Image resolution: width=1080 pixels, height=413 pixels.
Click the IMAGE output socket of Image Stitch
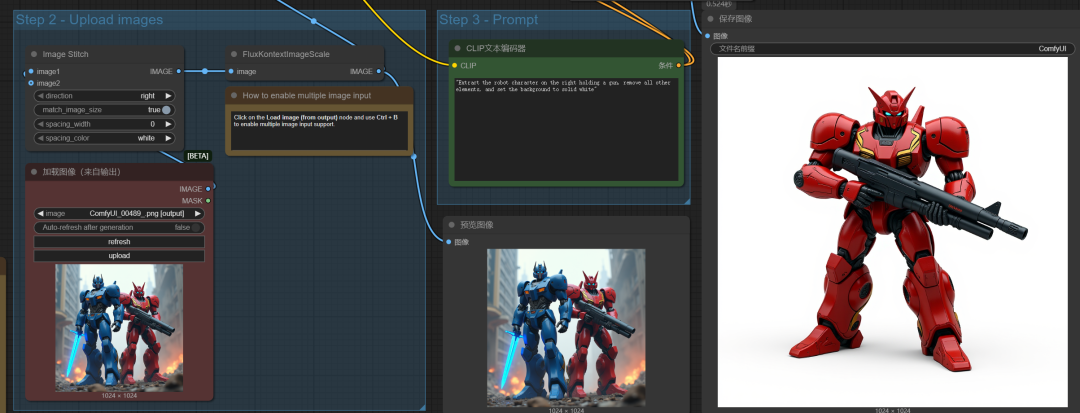(179, 71)
